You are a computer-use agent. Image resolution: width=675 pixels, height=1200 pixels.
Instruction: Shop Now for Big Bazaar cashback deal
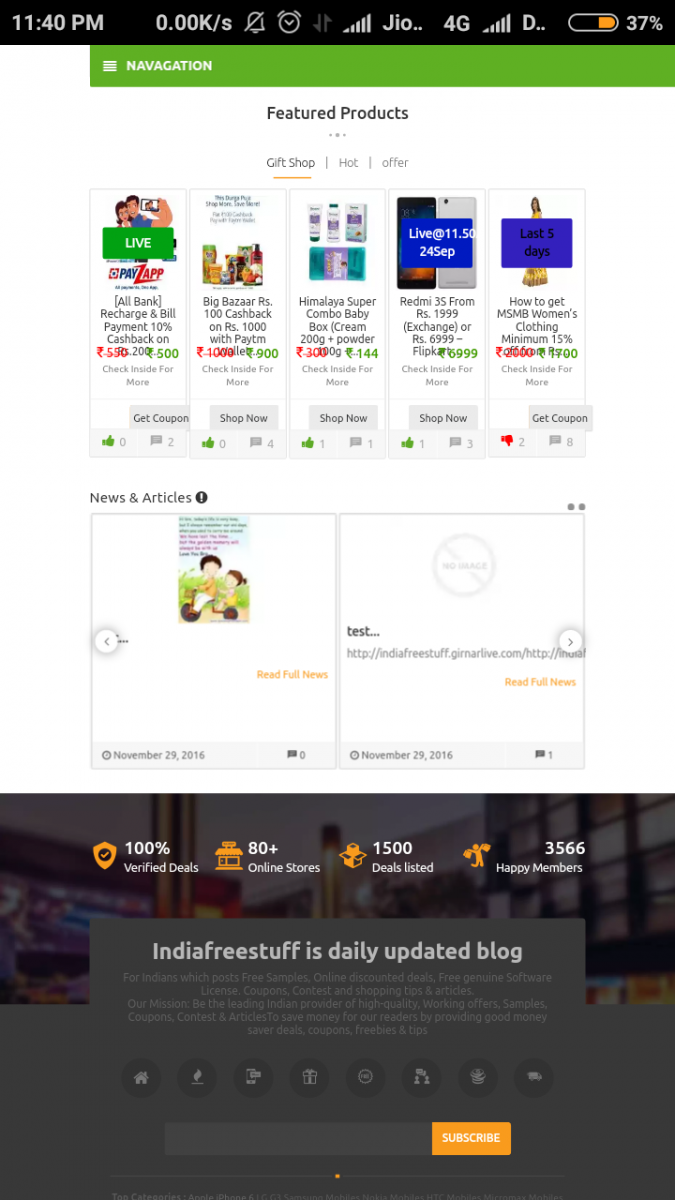(243, 418)
